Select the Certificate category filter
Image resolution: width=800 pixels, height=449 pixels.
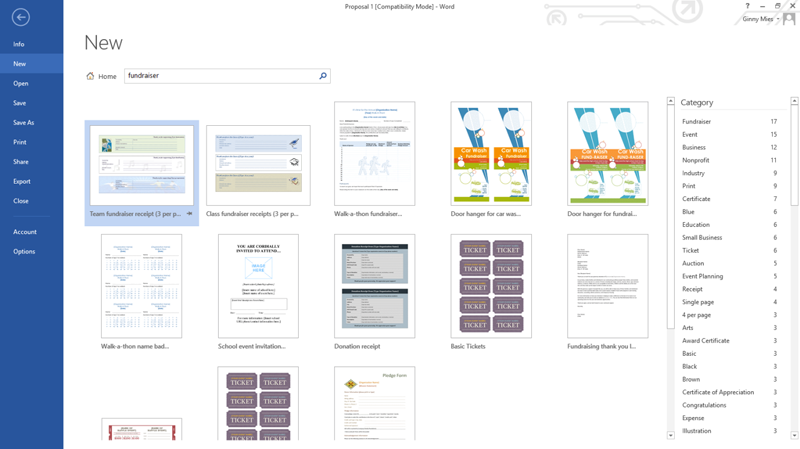pyautogui.click(x=730, y=199)
